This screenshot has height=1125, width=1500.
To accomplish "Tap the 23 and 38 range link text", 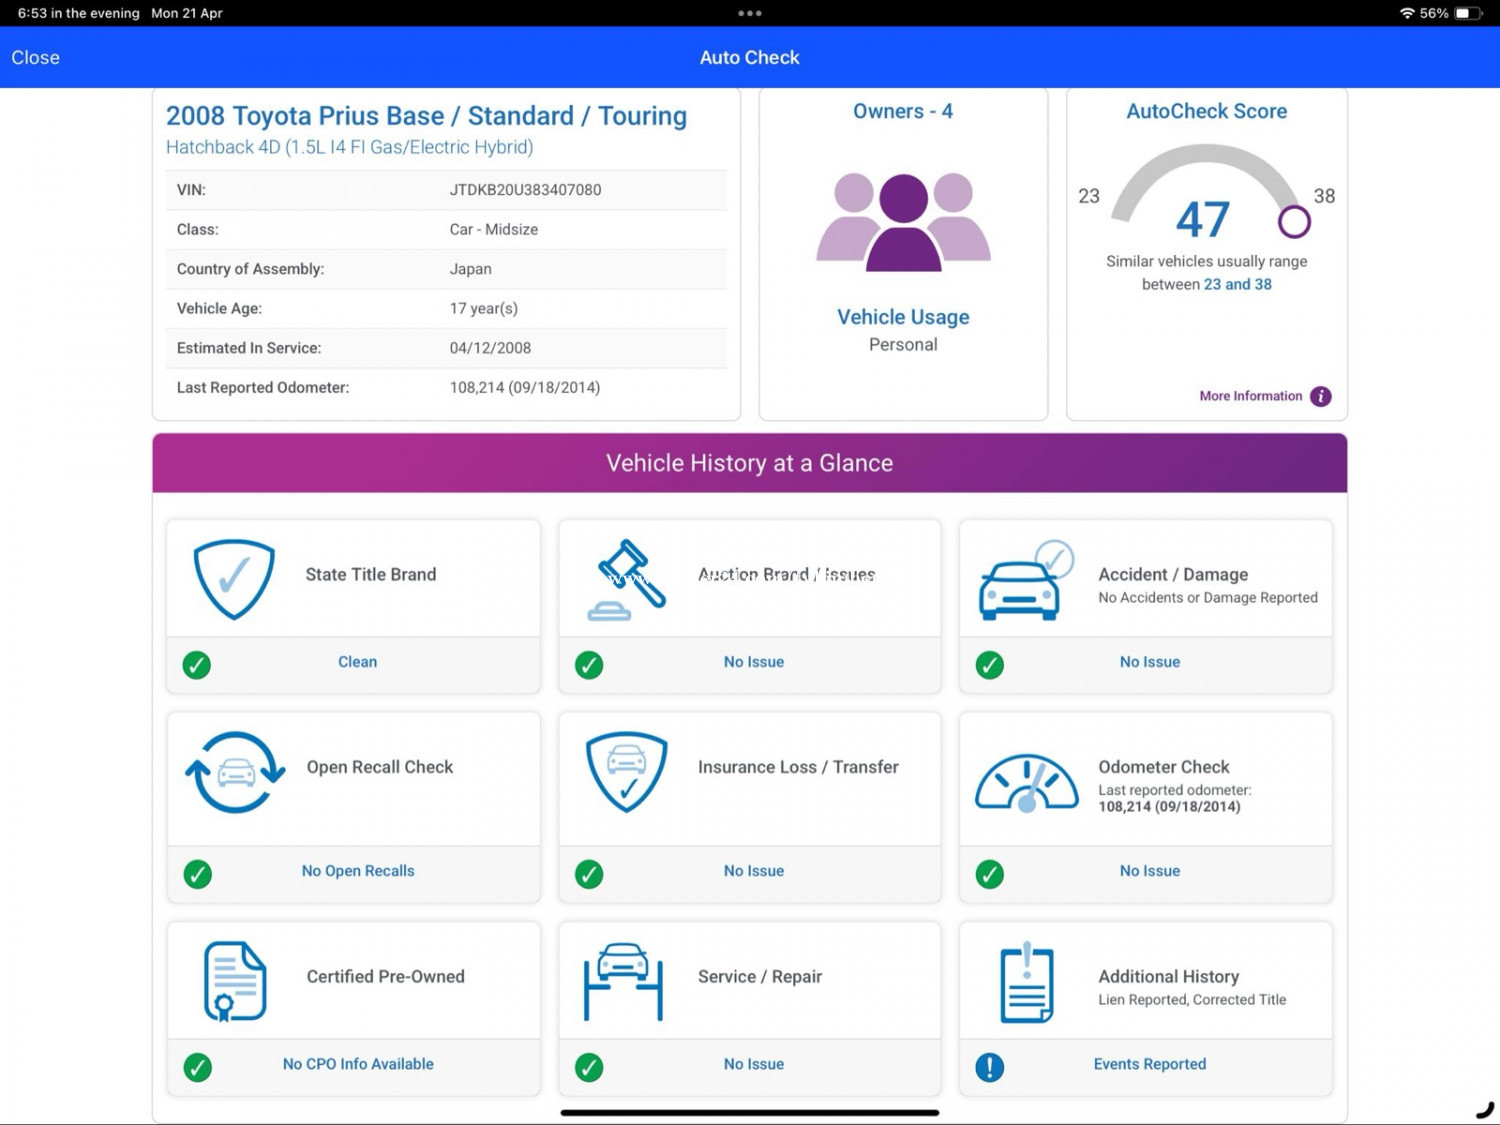I will (1238, 284).
